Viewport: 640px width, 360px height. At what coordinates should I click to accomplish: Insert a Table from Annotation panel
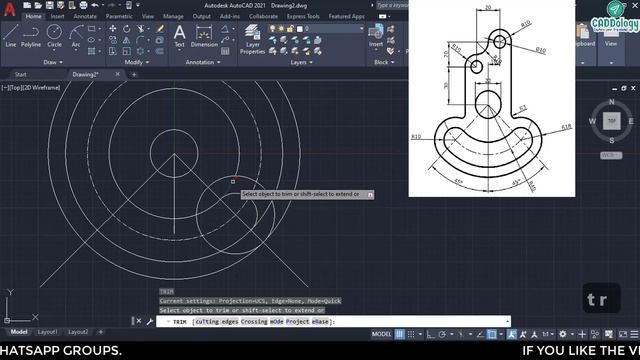pyautogui.click(x=225, y=51)
